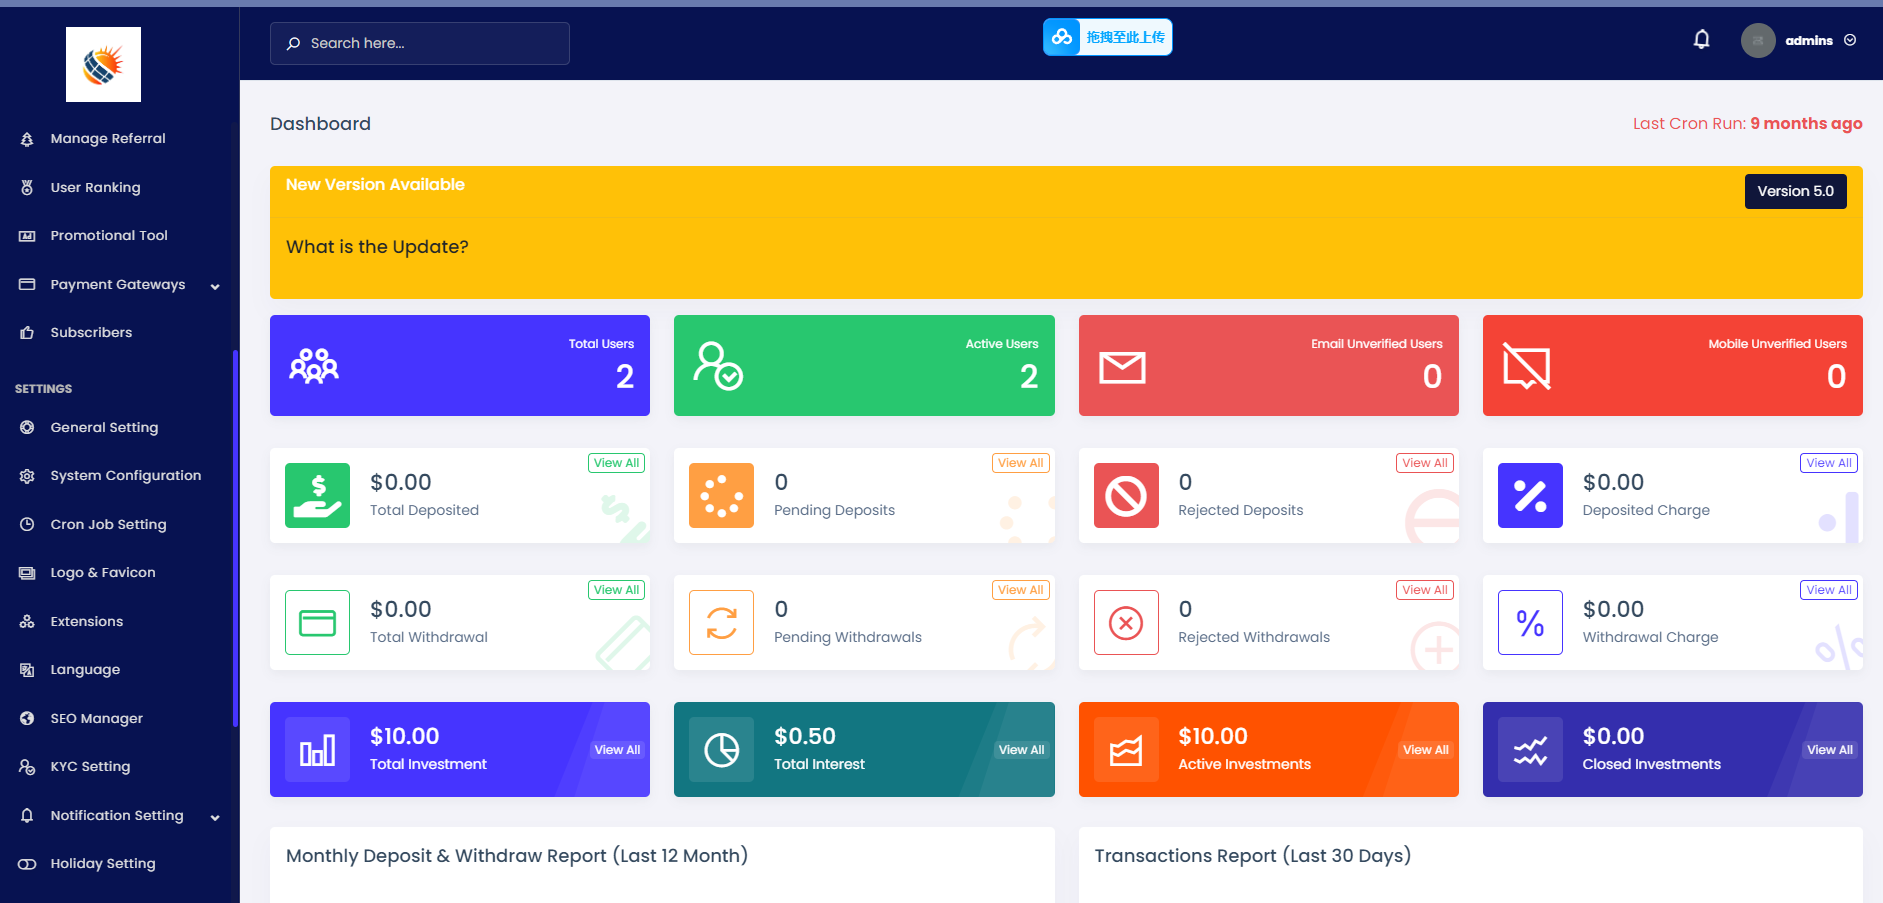Click the Rejected Deposits red ban icon

click(x=1126, y=495)
